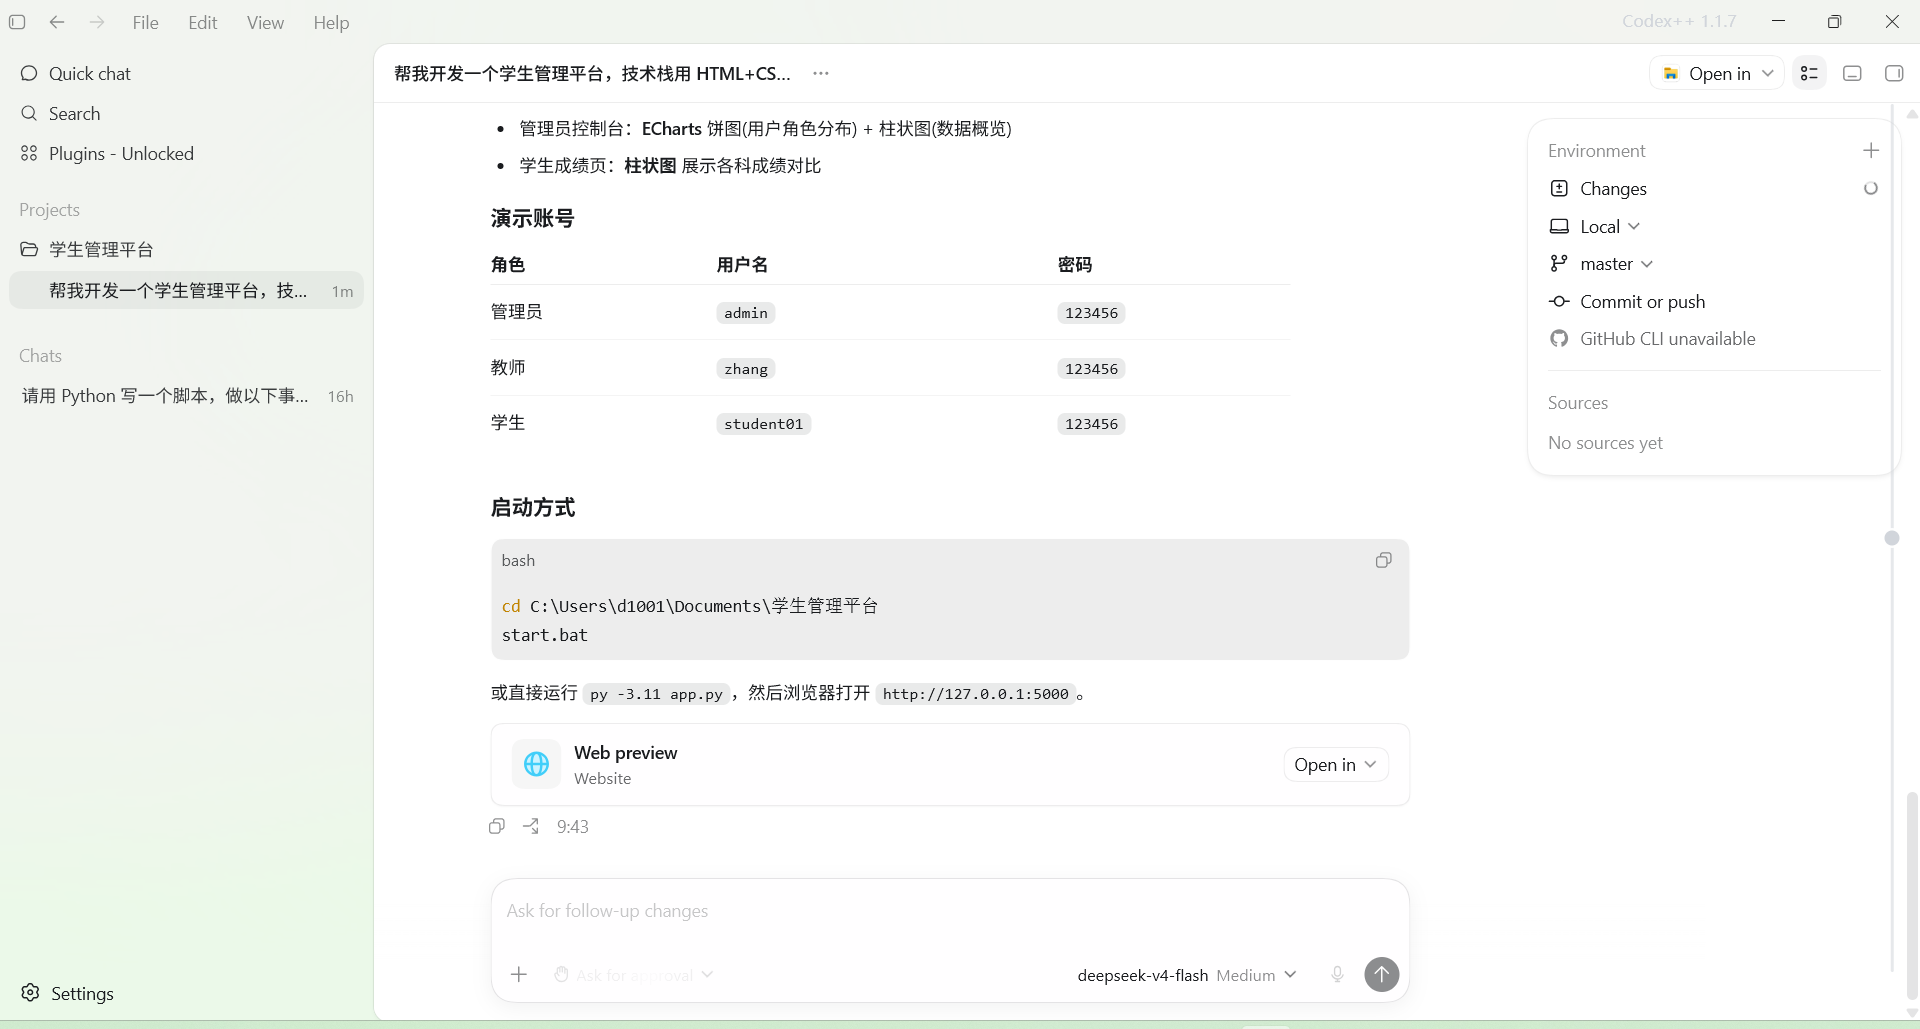Go forward with the right arrow

coord(97,22)
